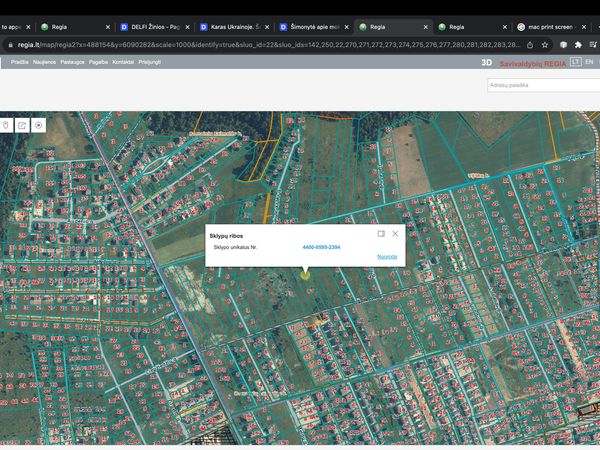Switch the map to 3D view
This screenshot has width=600, height=450.
[487, 63]
